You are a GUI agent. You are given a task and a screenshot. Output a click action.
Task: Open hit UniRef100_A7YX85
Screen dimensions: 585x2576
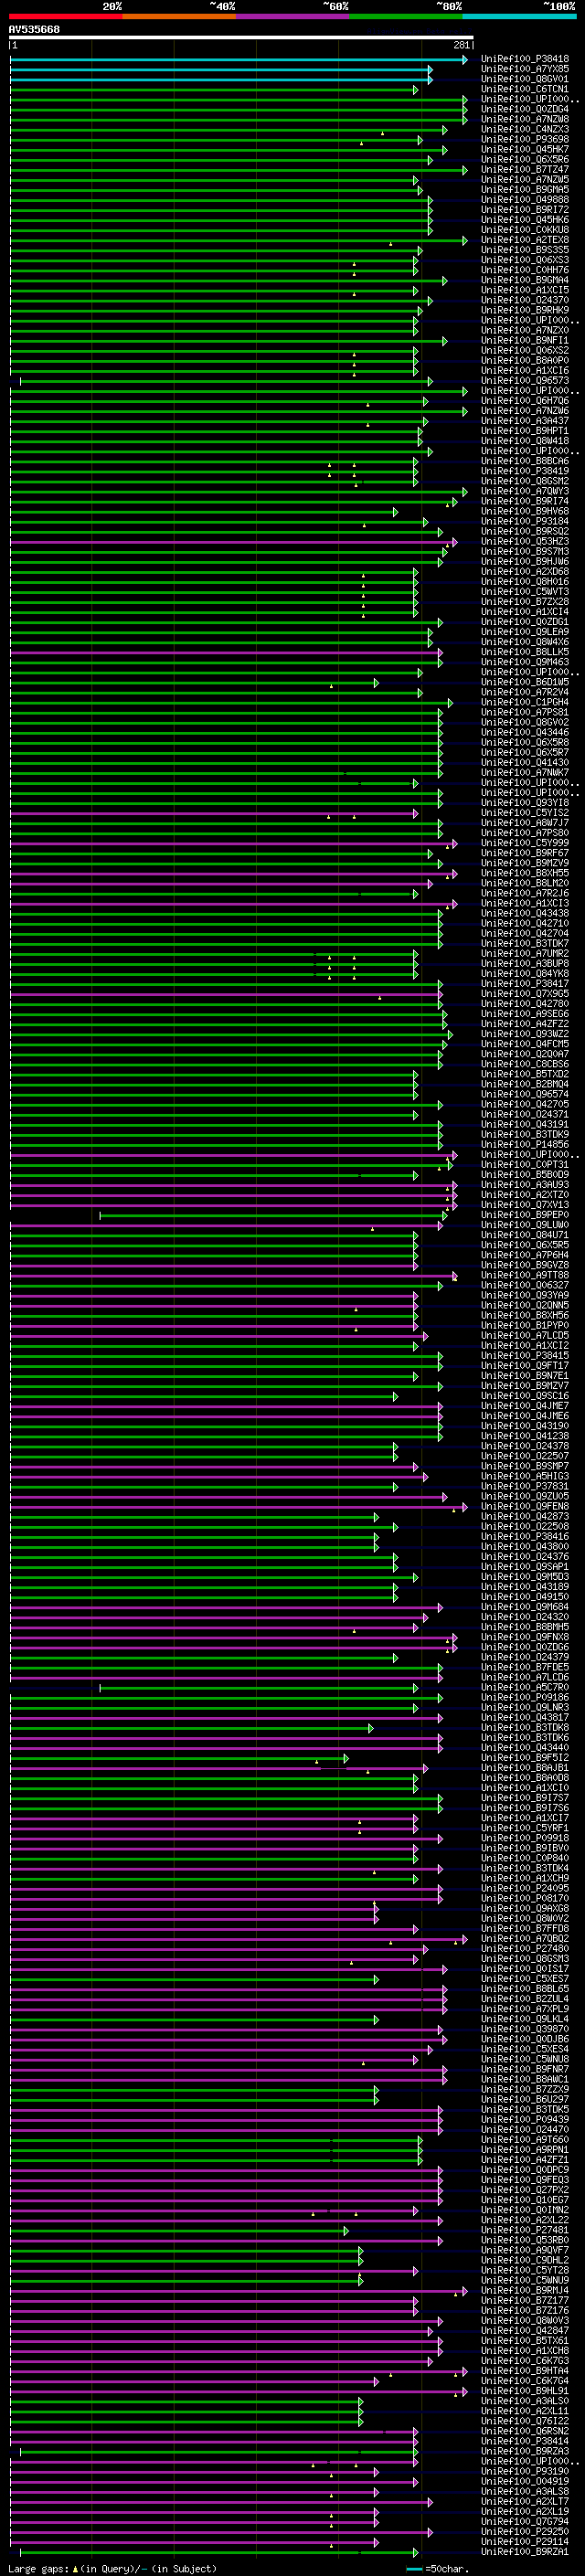tap(525, 69)
